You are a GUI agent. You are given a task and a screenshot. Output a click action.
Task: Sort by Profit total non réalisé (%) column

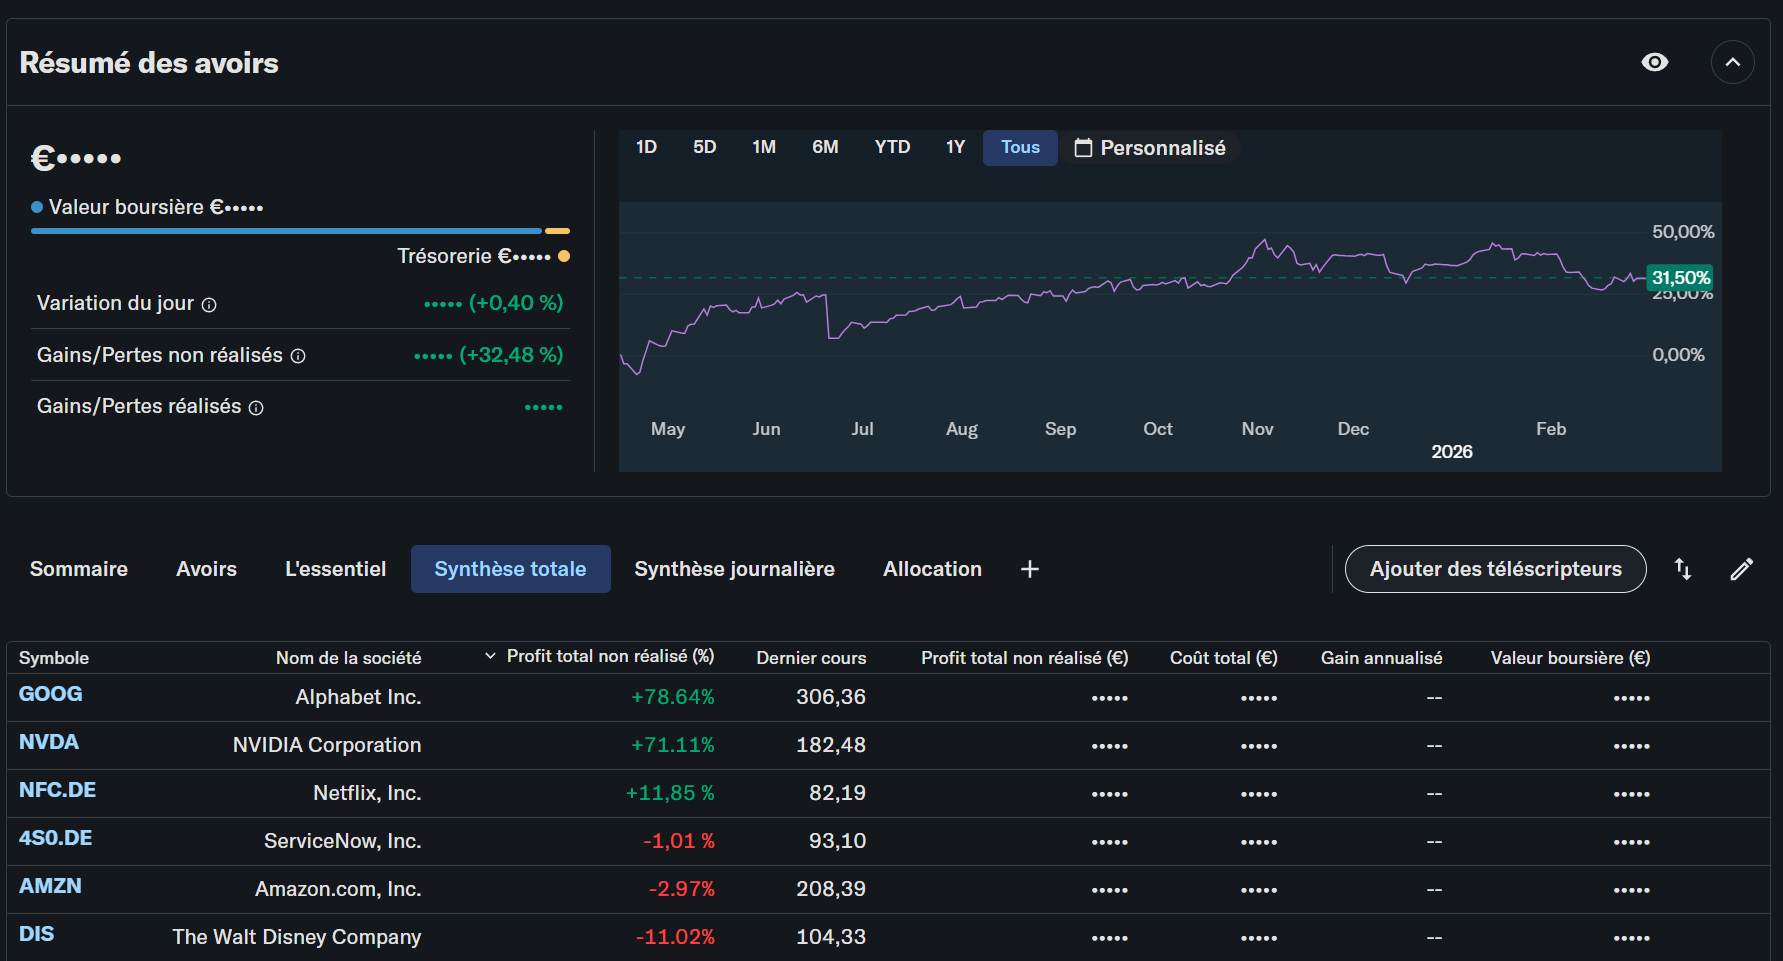pyautogui.click(x=609, y=656)
